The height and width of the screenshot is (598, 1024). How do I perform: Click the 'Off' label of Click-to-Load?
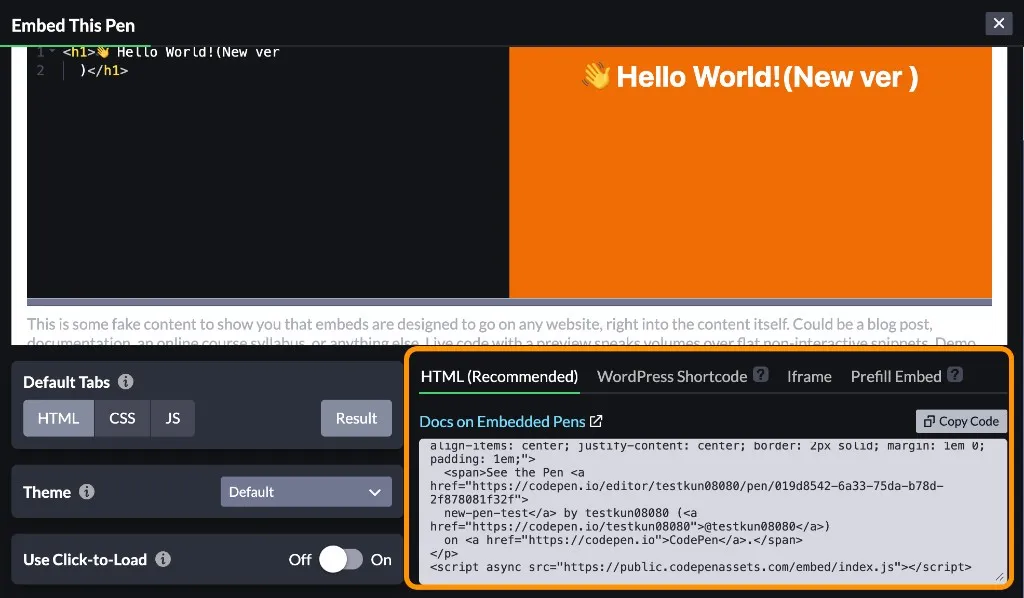click(300, 559)
